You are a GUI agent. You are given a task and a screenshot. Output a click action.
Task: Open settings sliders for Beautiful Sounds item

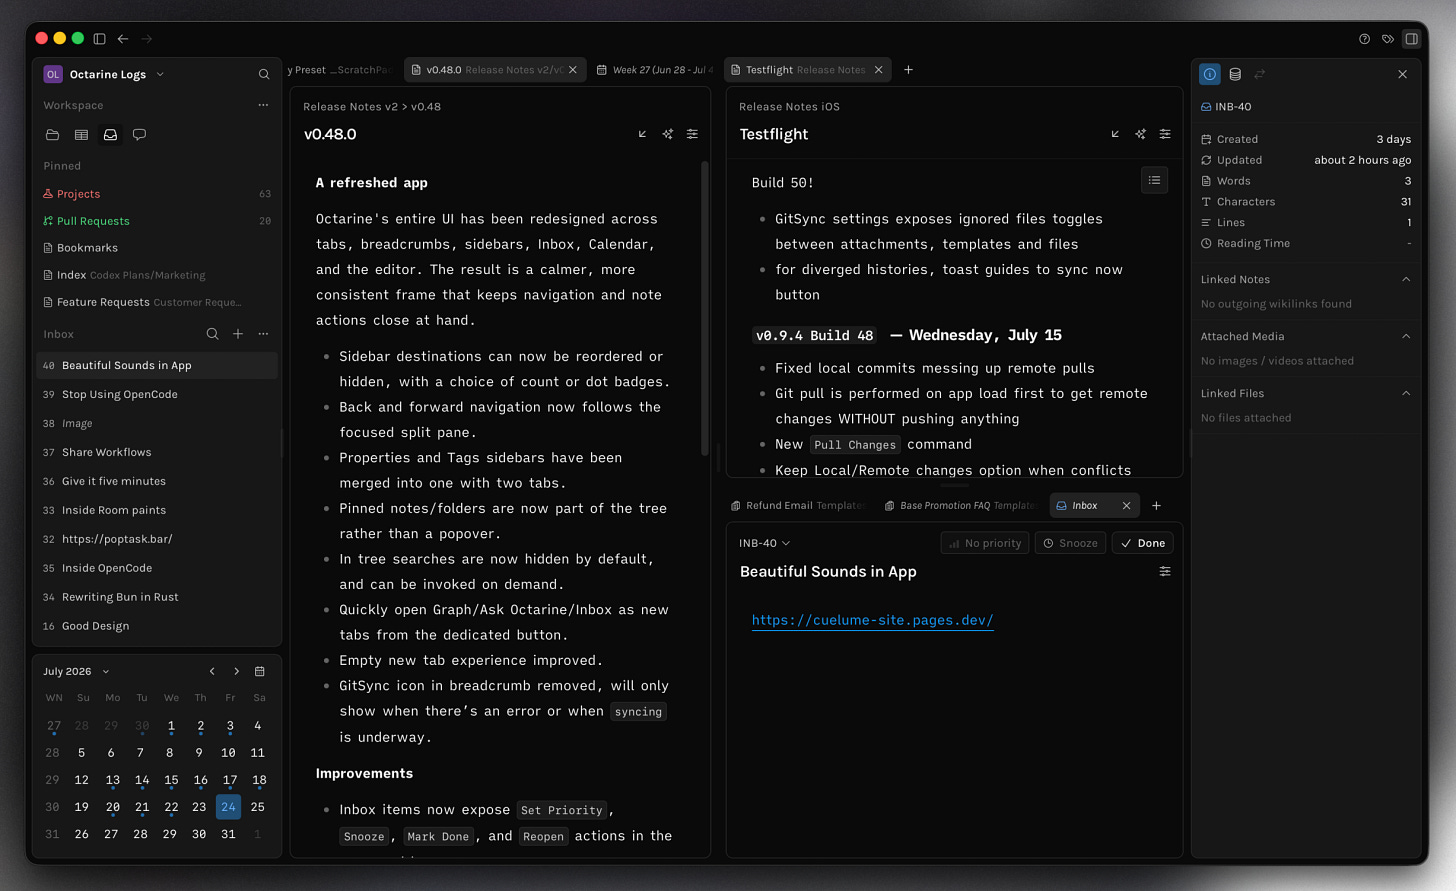click(x=1165, y=572)
